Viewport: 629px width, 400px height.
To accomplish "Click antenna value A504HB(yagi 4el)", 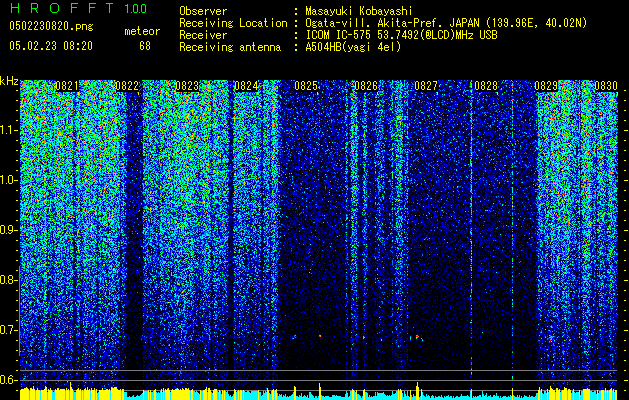I will click(x=353, y=47).
